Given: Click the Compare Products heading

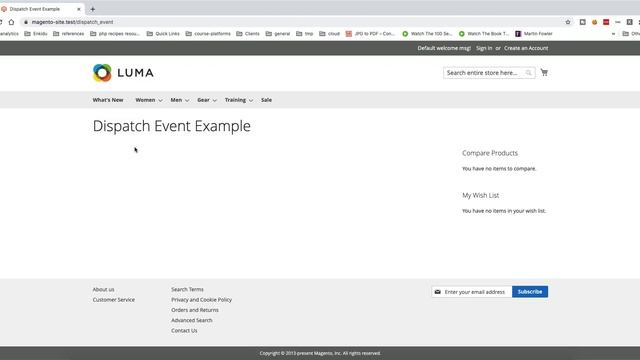Looking at the screenshot, I should coord(490,153).
